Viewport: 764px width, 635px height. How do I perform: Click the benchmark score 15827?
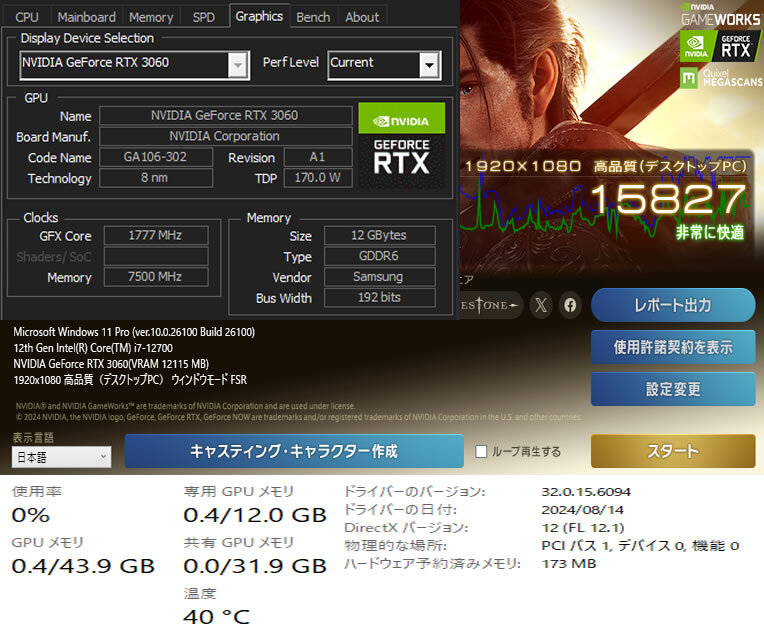(668, 199)
